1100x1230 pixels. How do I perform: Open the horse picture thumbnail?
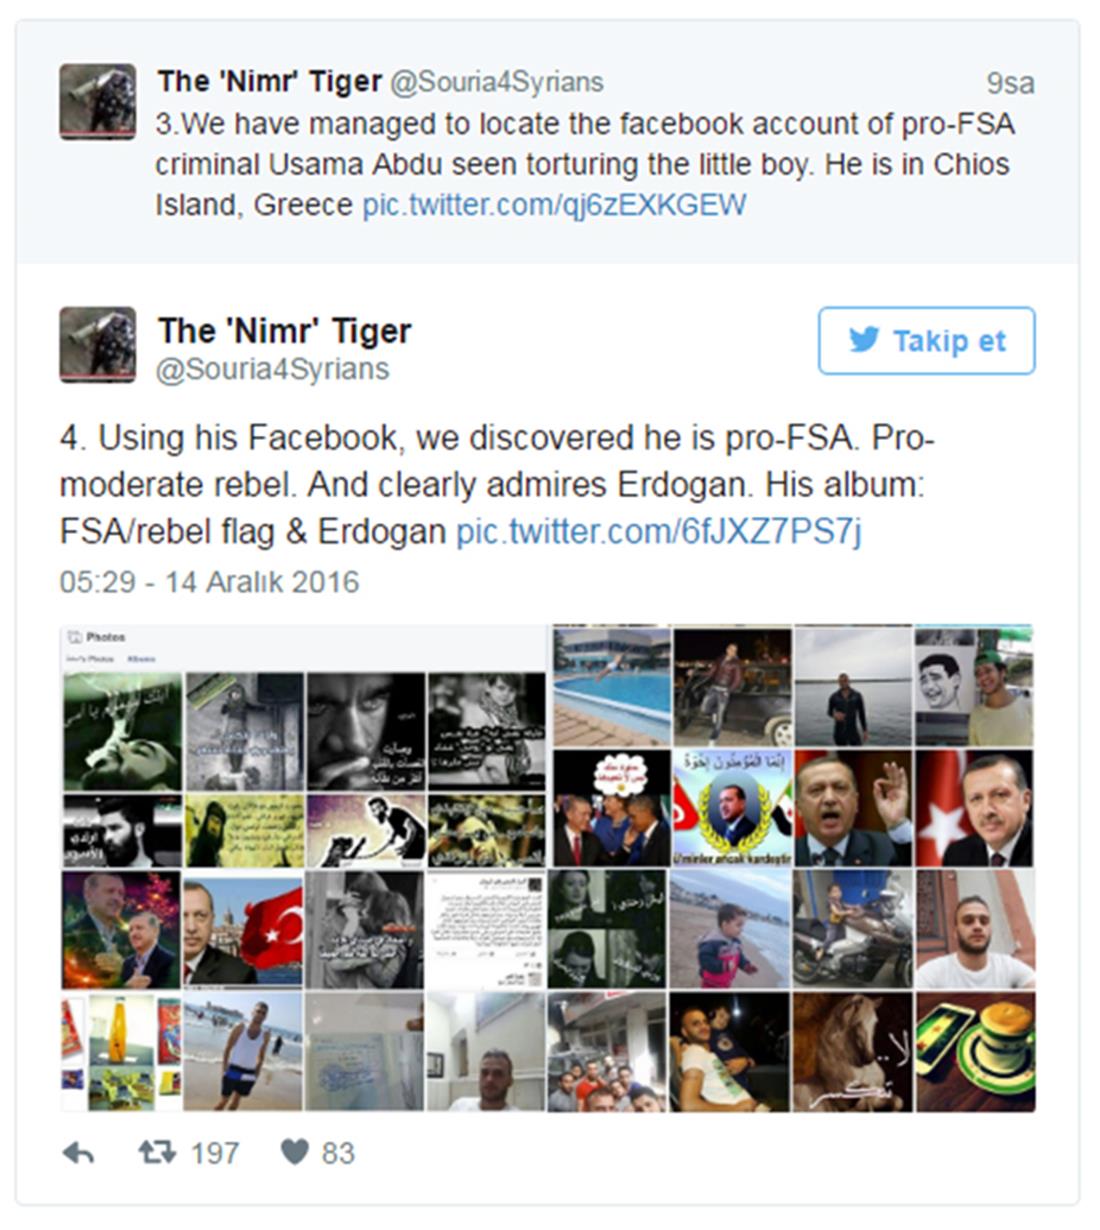[853, 1051]
